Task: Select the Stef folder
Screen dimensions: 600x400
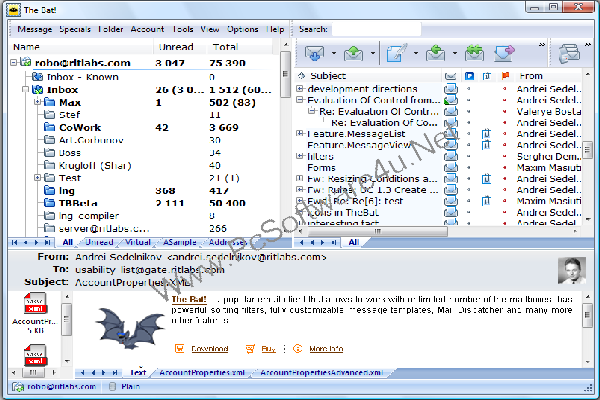Action: pos(69,114)
